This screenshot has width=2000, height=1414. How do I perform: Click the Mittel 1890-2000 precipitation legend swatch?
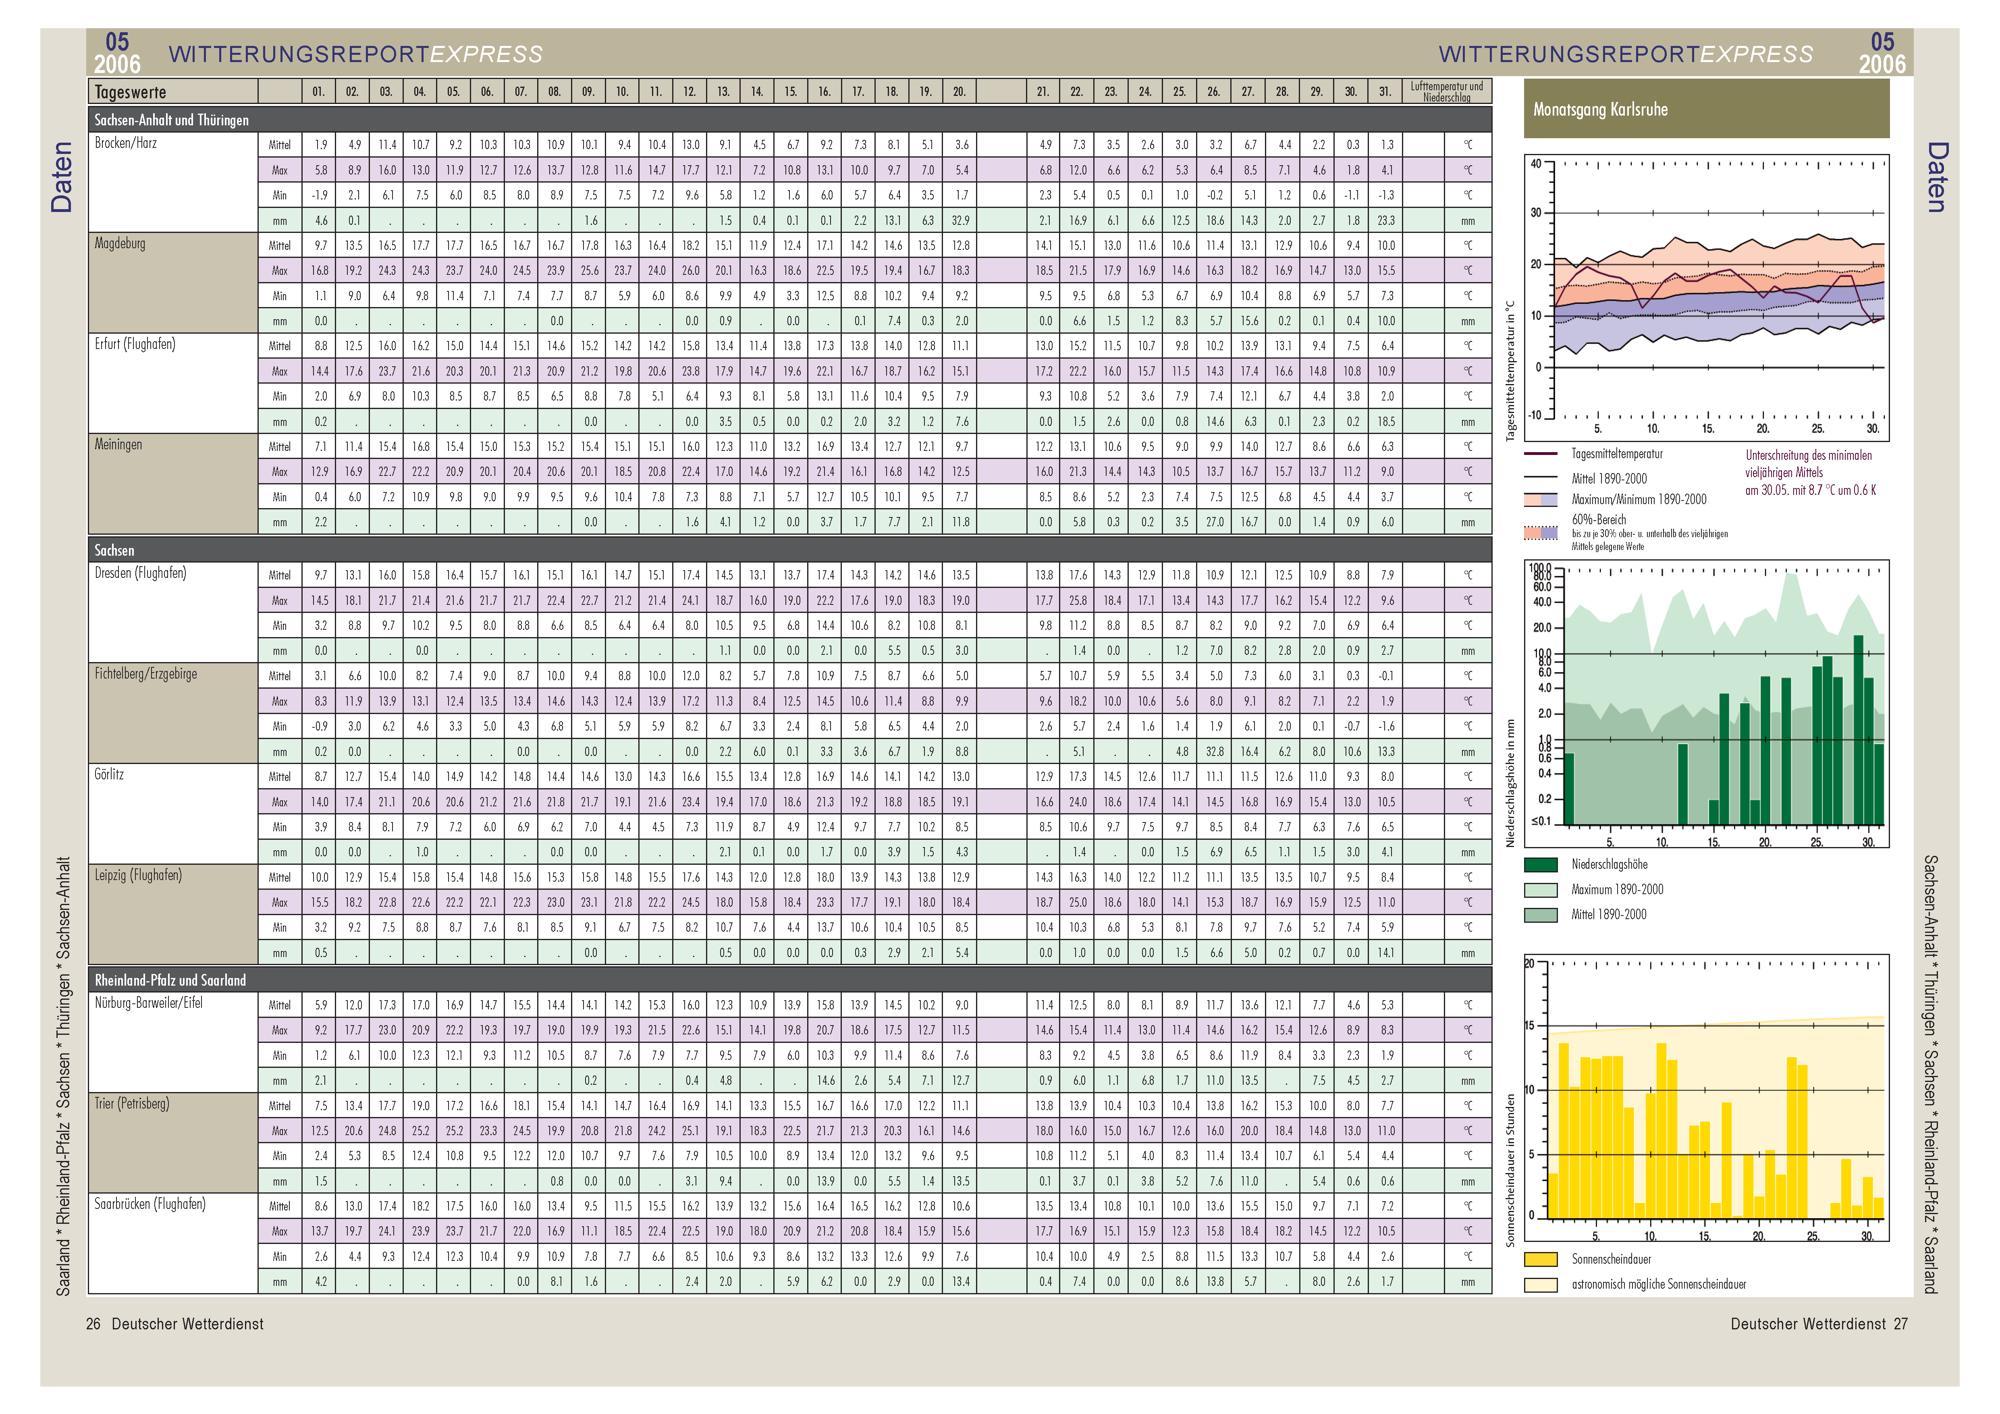click(x=1541, y=915)
